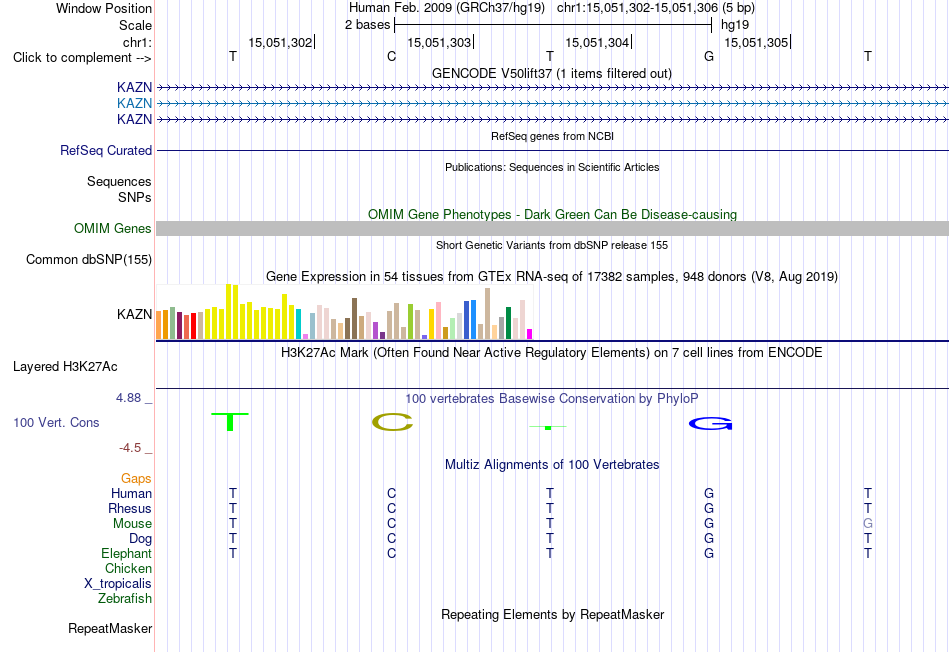Viewport: 950px width, 652px height.
Task: Click the 'Sequences' publications track label
Action: pyautogui.click(x=119, y=181)
